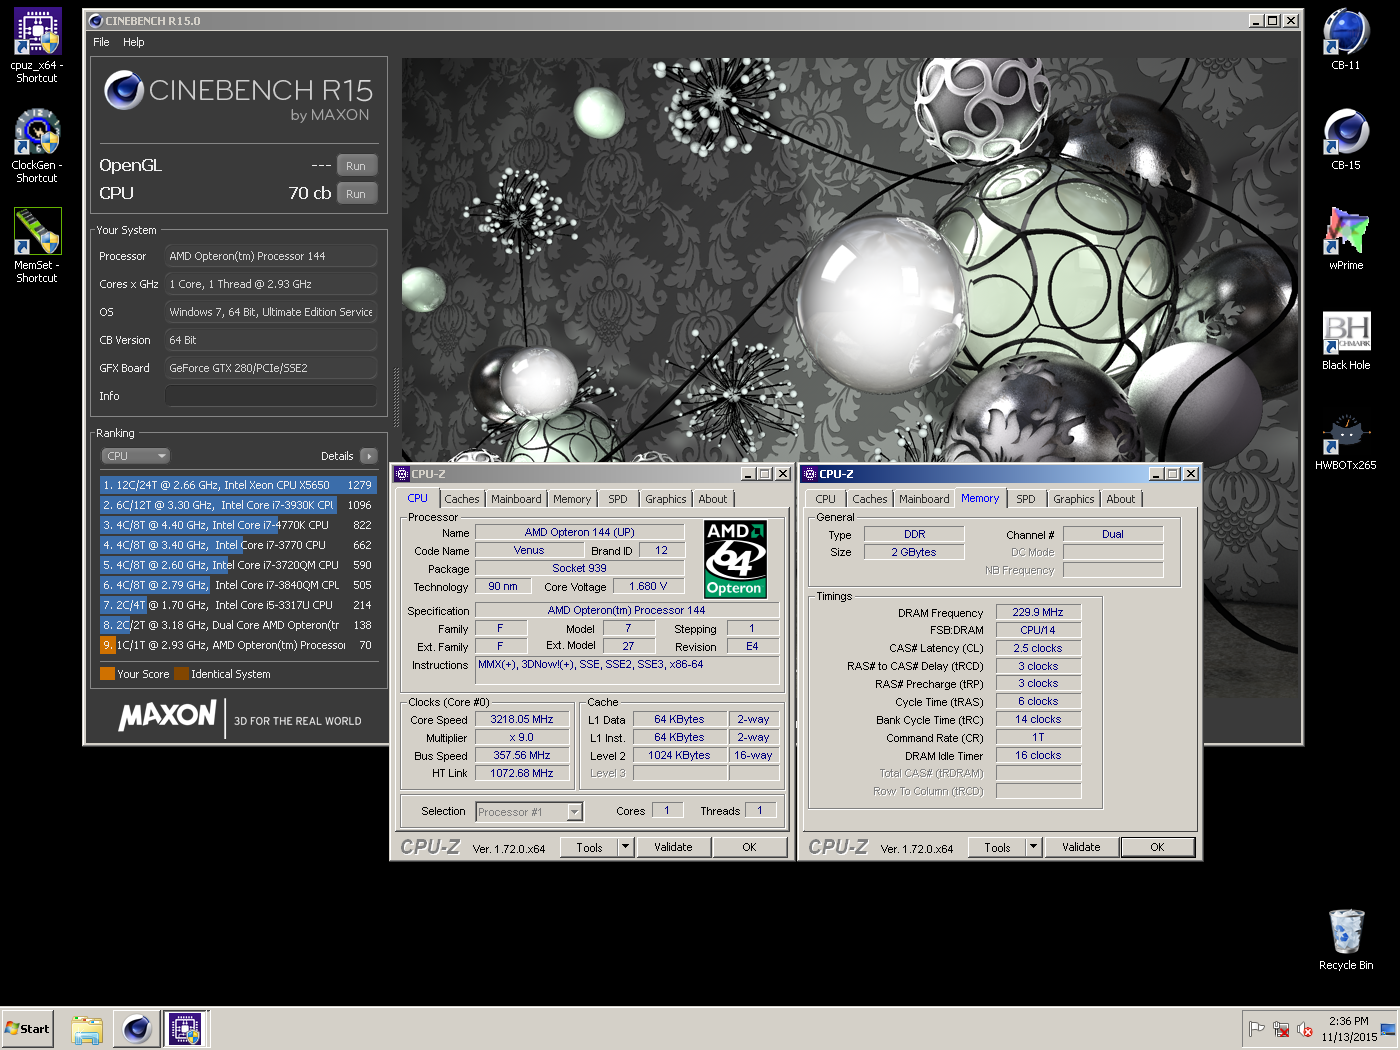Click the Start button
Viewport: 1400px width, 1050px height.
pyautogui.click(x=28, y=1029)
